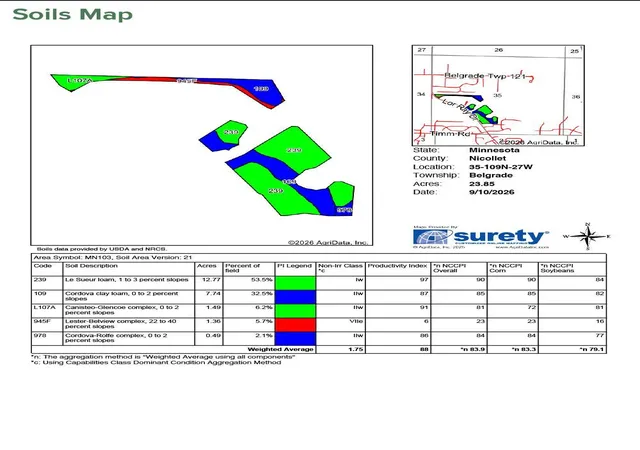Click the "Percent of field" column header

242,268
